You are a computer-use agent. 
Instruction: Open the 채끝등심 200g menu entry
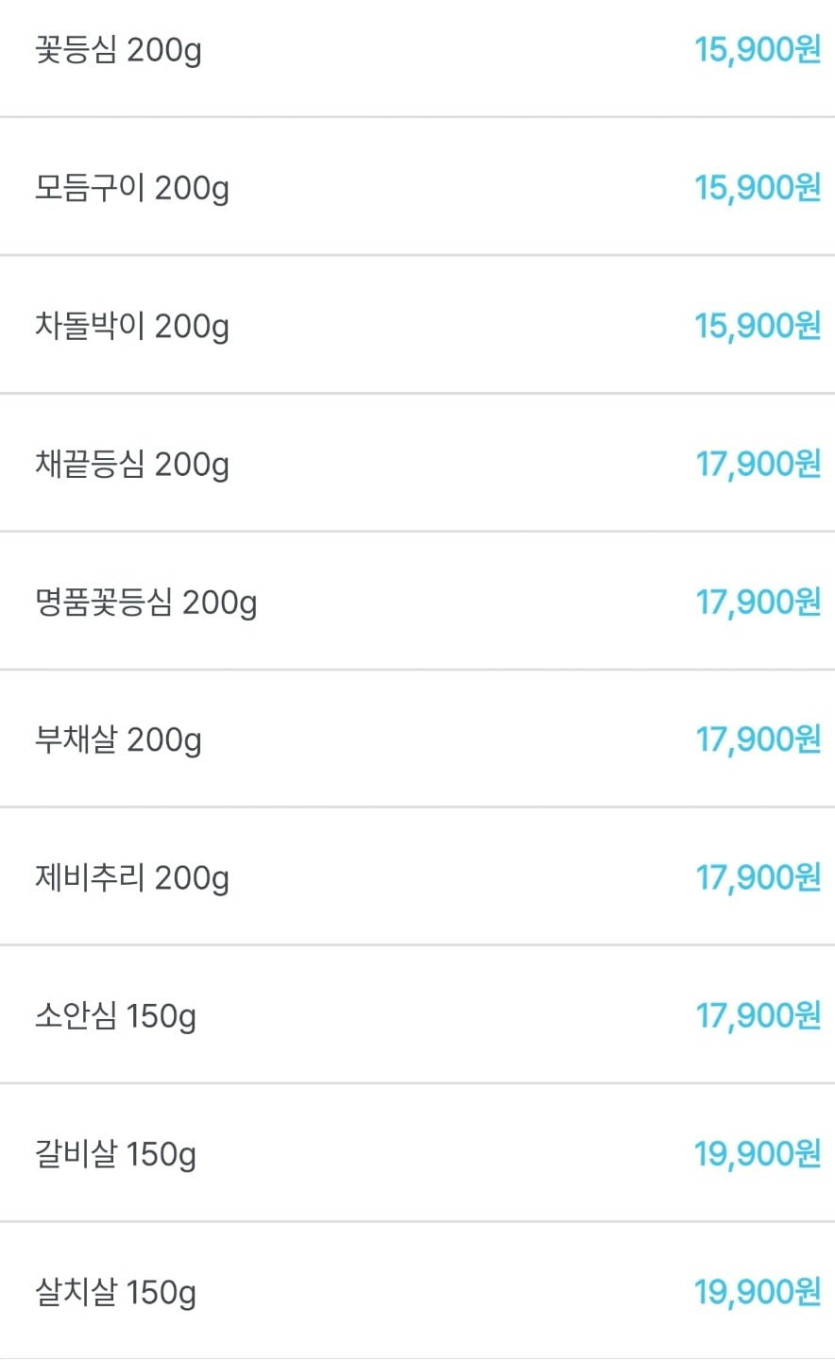(x=132, y=464)
